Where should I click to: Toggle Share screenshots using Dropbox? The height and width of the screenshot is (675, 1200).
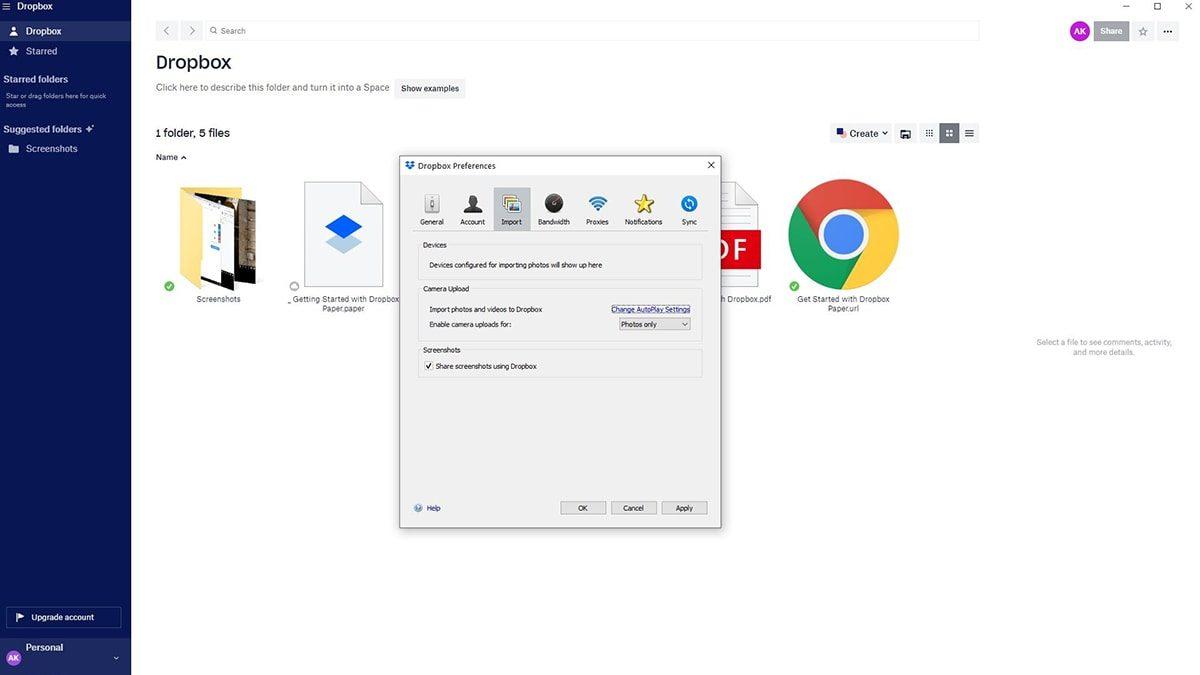pyautogui.click(x=428, y=365)
